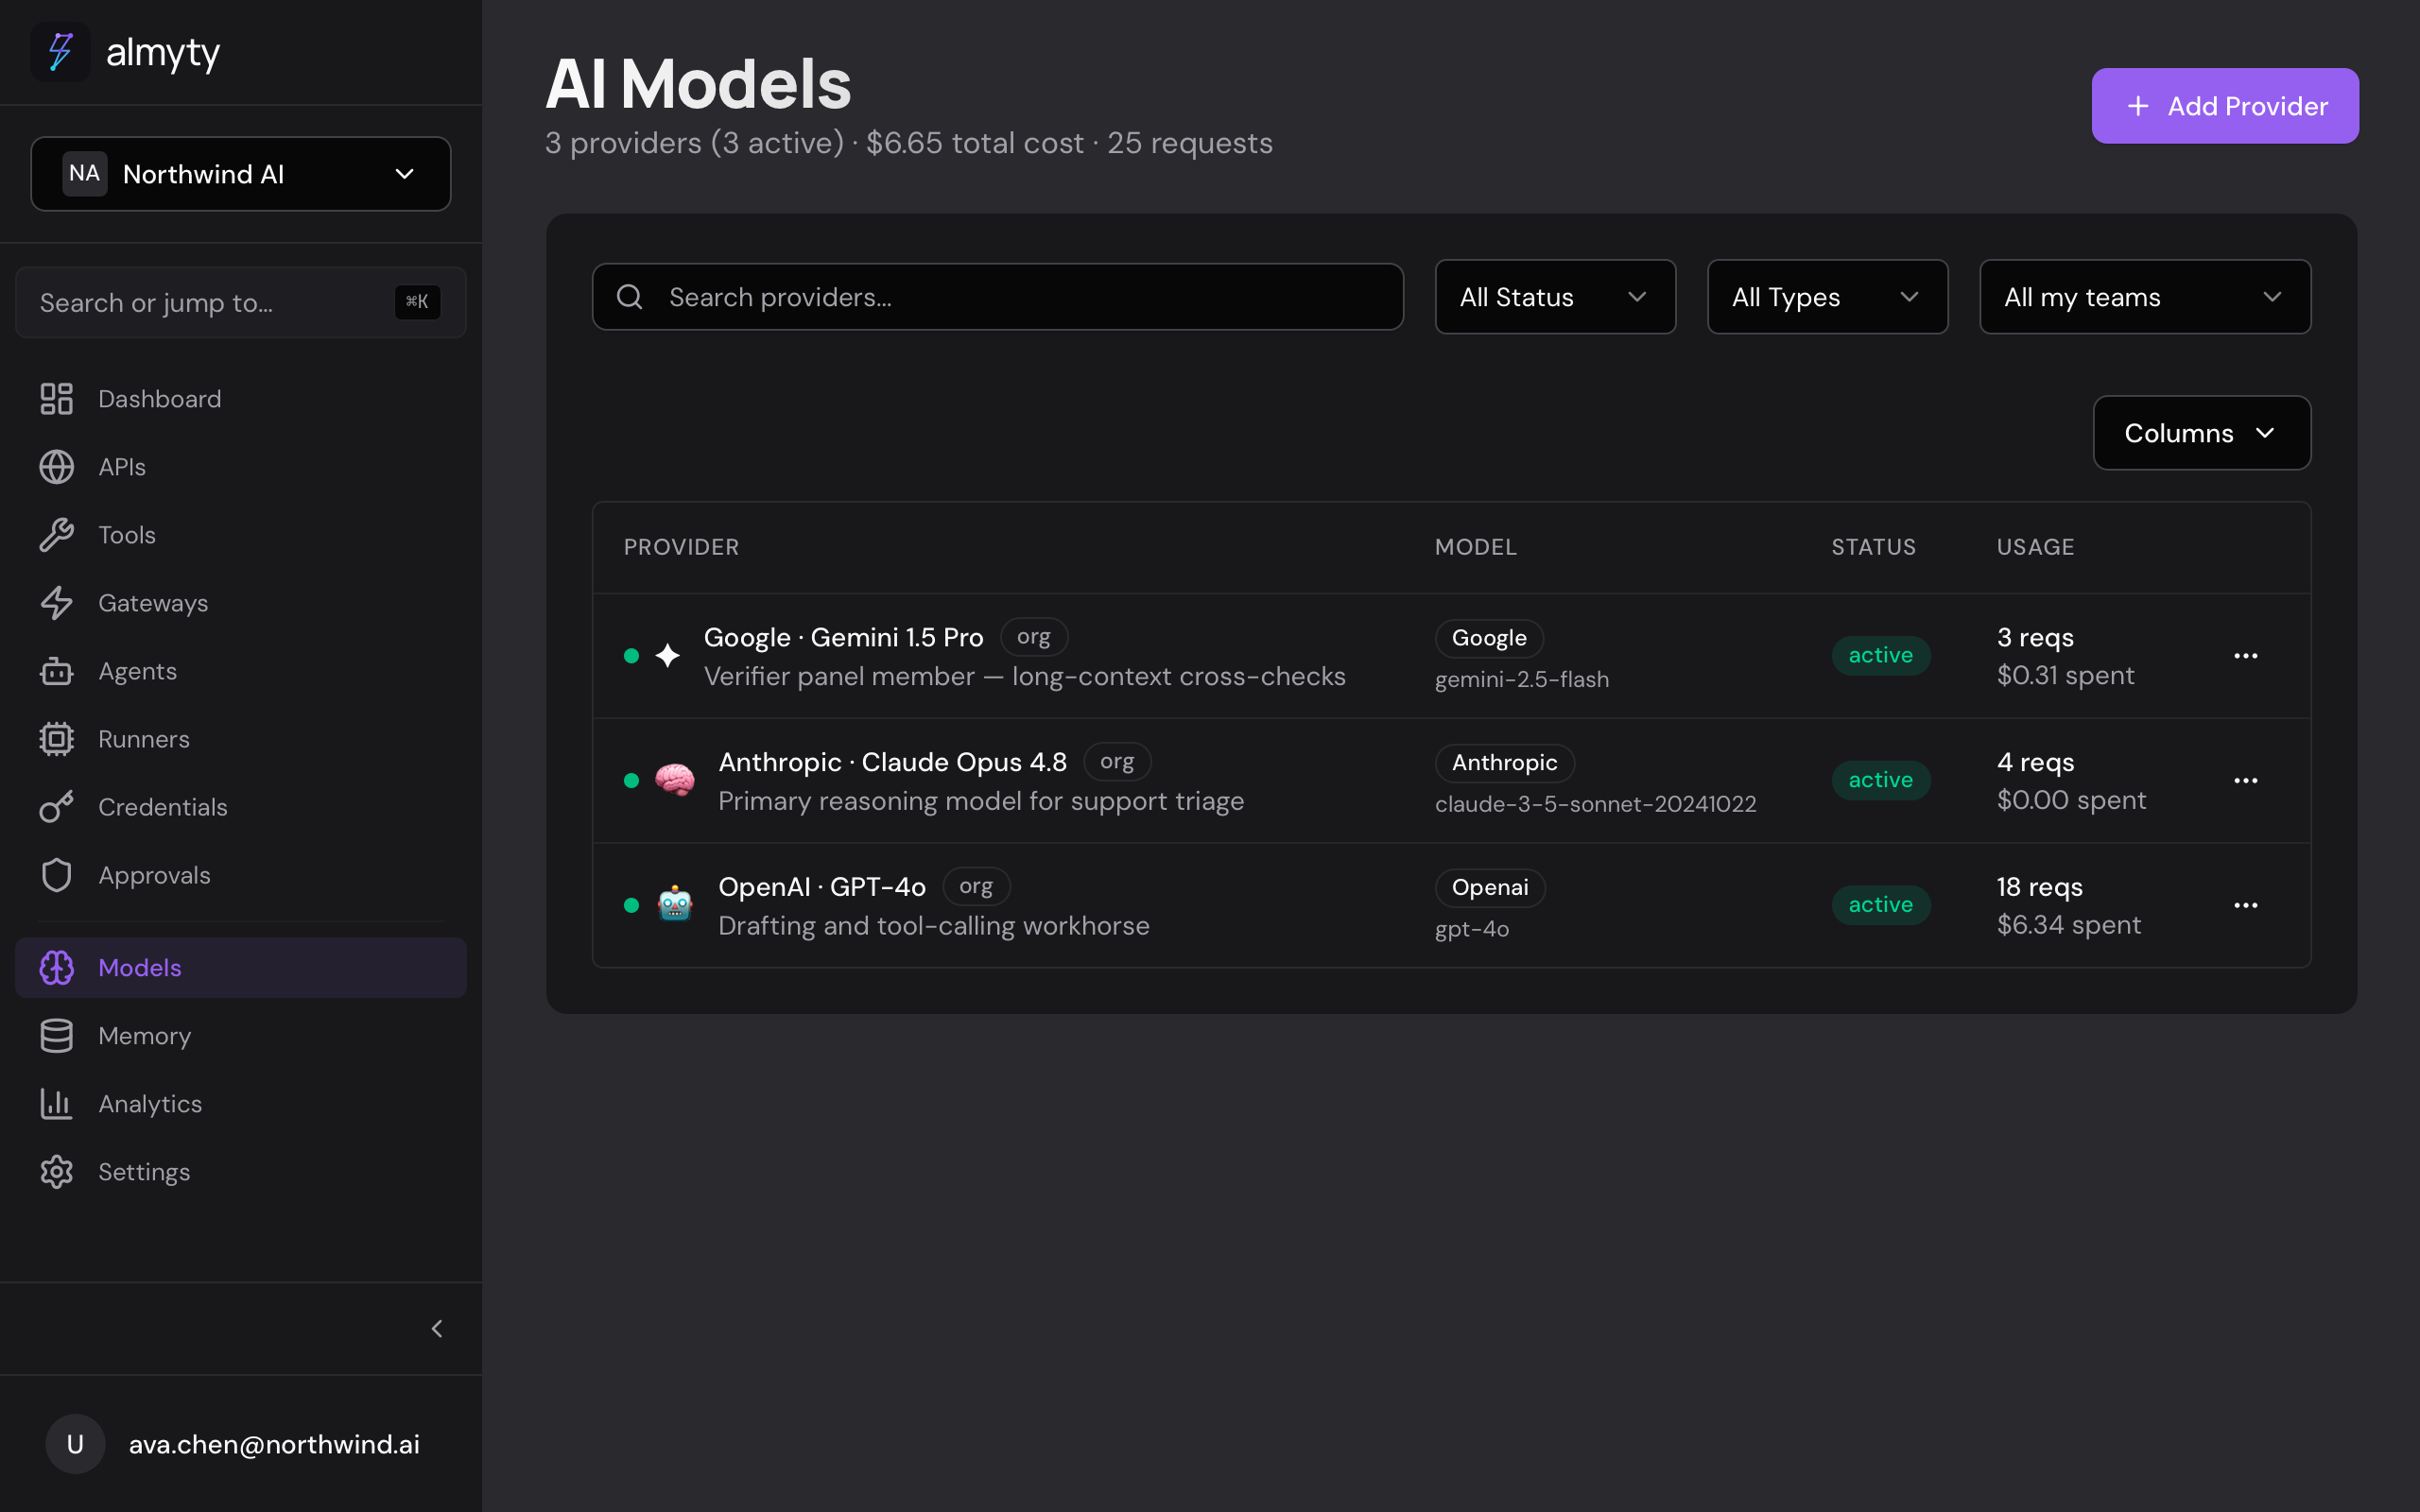The height and width of the screenshot is (1512, 2420).
Task: Click the Openai model badge
Action: 1490,888
